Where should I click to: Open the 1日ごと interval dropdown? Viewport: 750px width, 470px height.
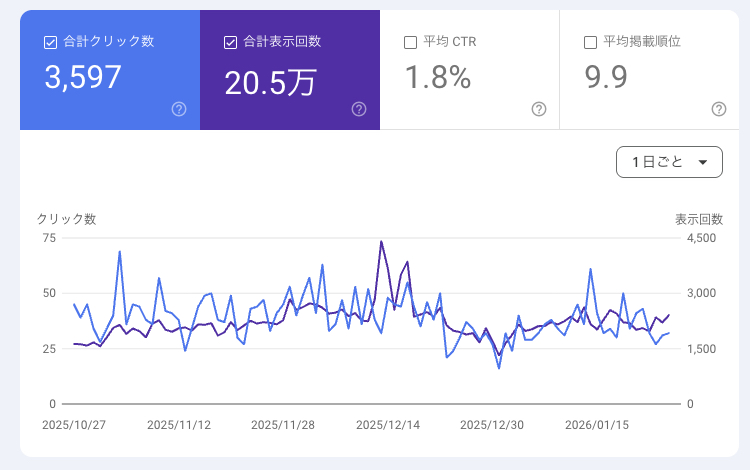(x=669, y=162)
